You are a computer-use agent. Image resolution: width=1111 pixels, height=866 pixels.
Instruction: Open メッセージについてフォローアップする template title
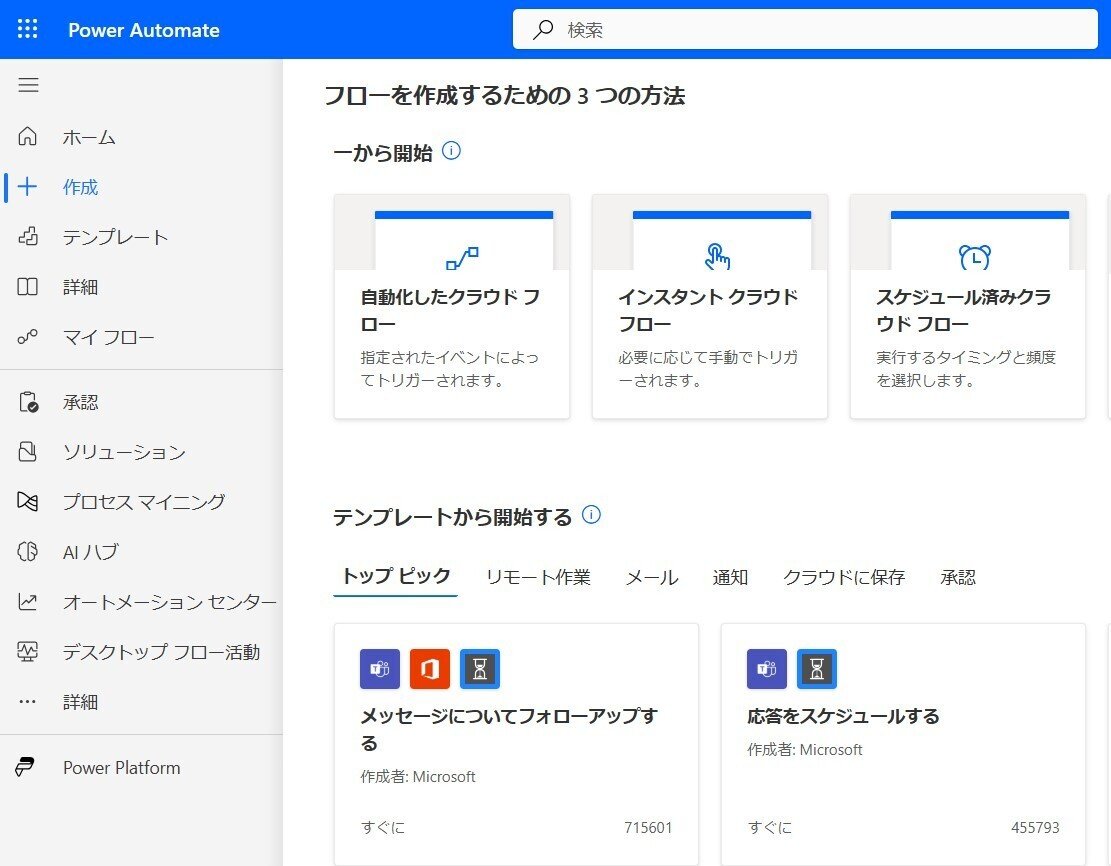pyautogui.click(x=509, y=729)
